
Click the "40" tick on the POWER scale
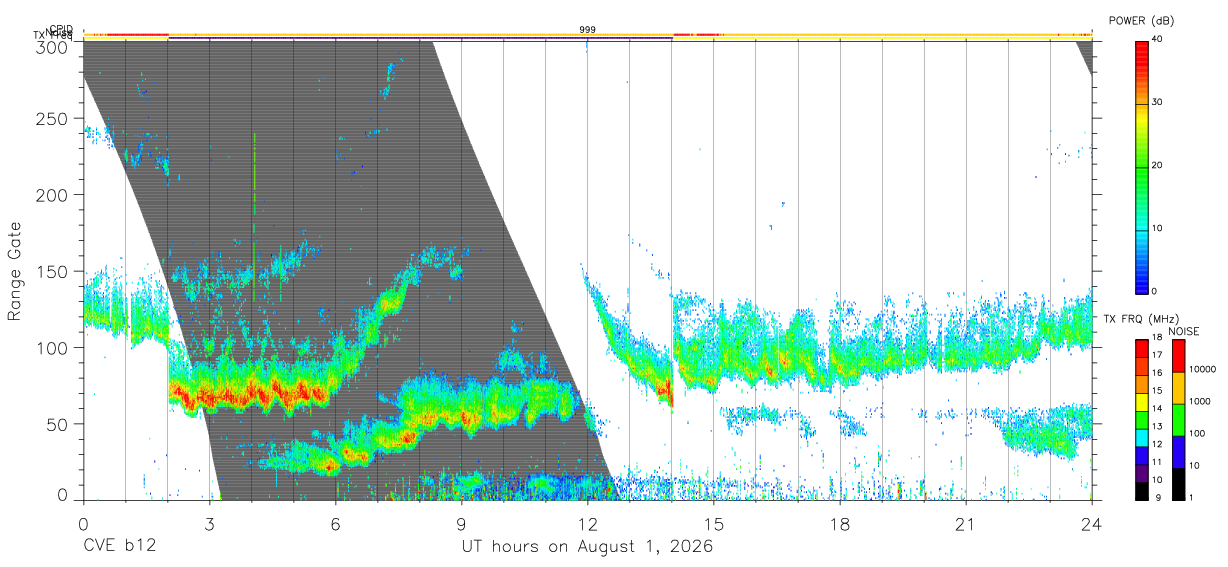click(x=1158, y=40)
